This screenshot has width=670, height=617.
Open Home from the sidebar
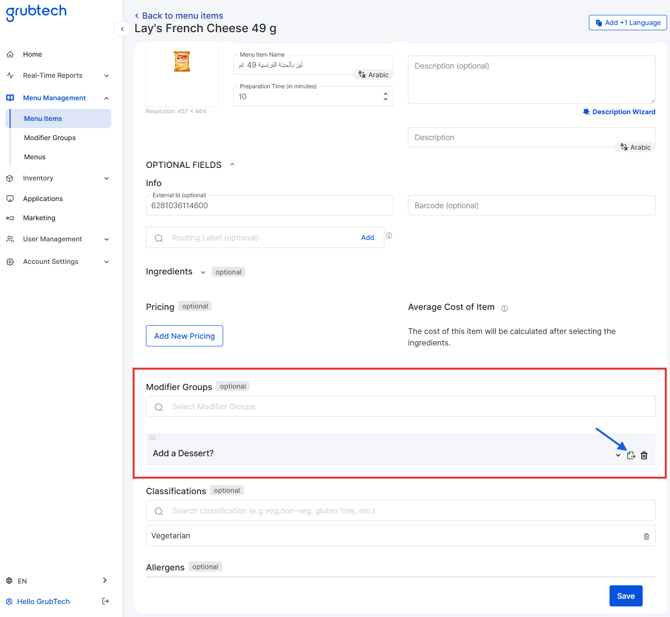(32, 54)
